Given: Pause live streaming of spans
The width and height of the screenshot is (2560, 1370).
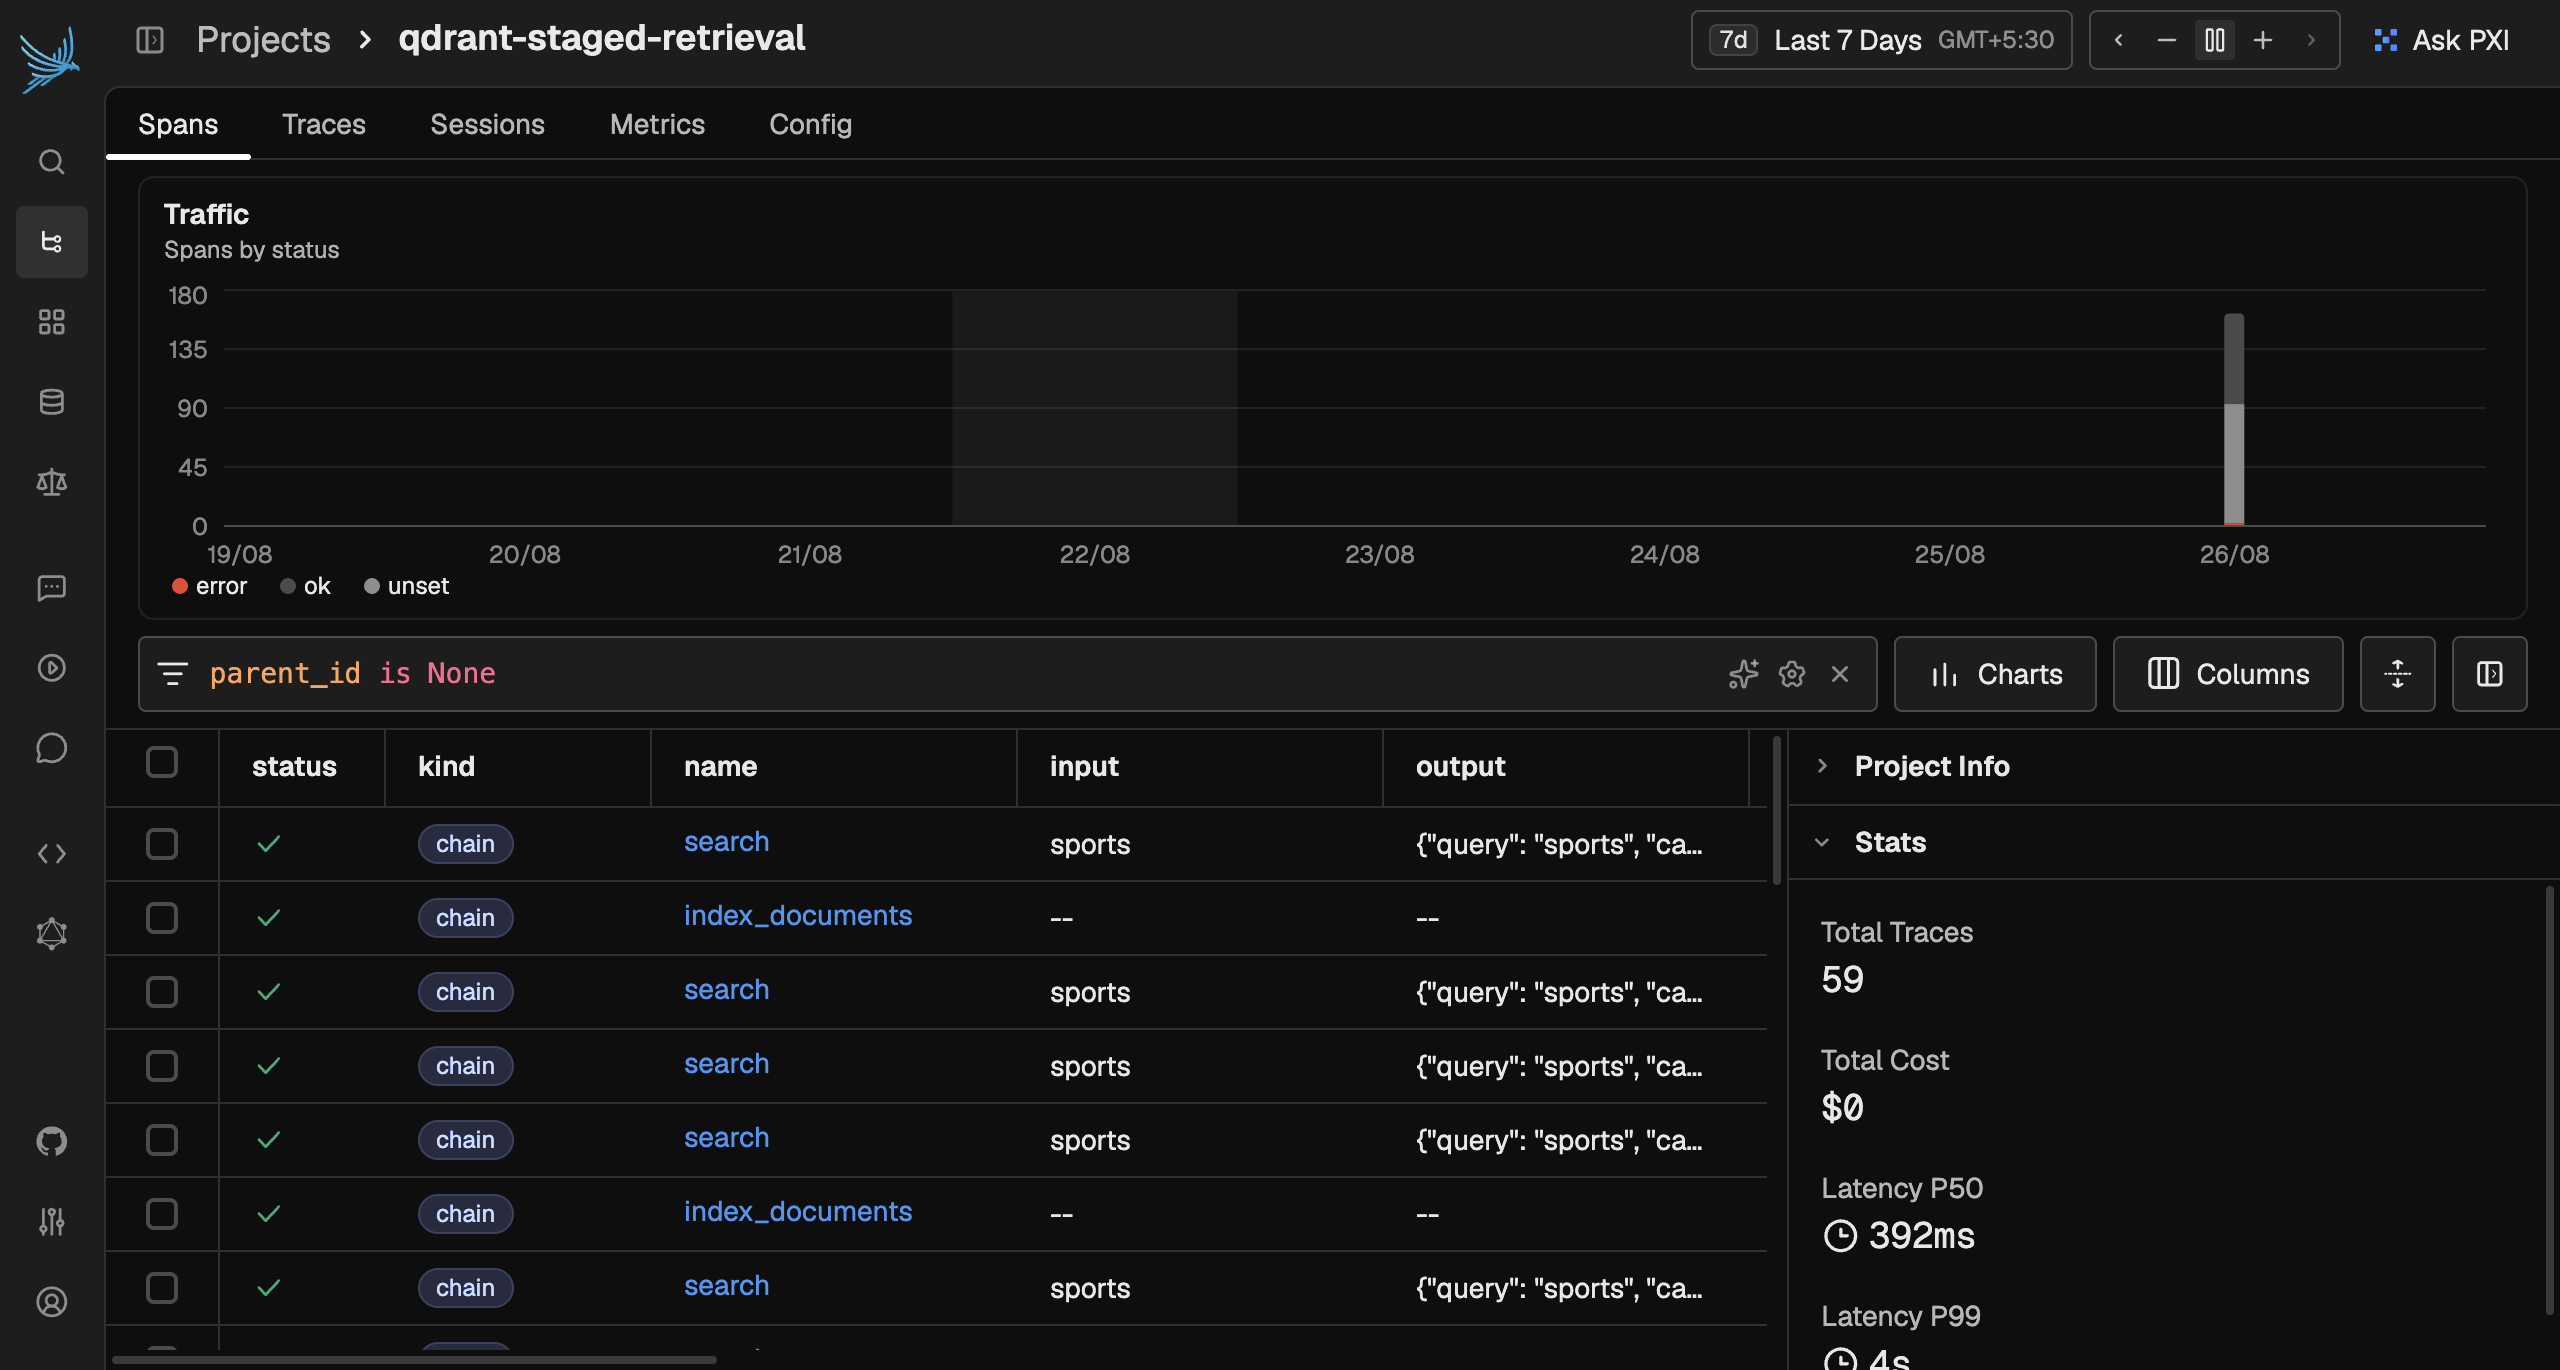Looking at the screenshot, I should 2214,40.
